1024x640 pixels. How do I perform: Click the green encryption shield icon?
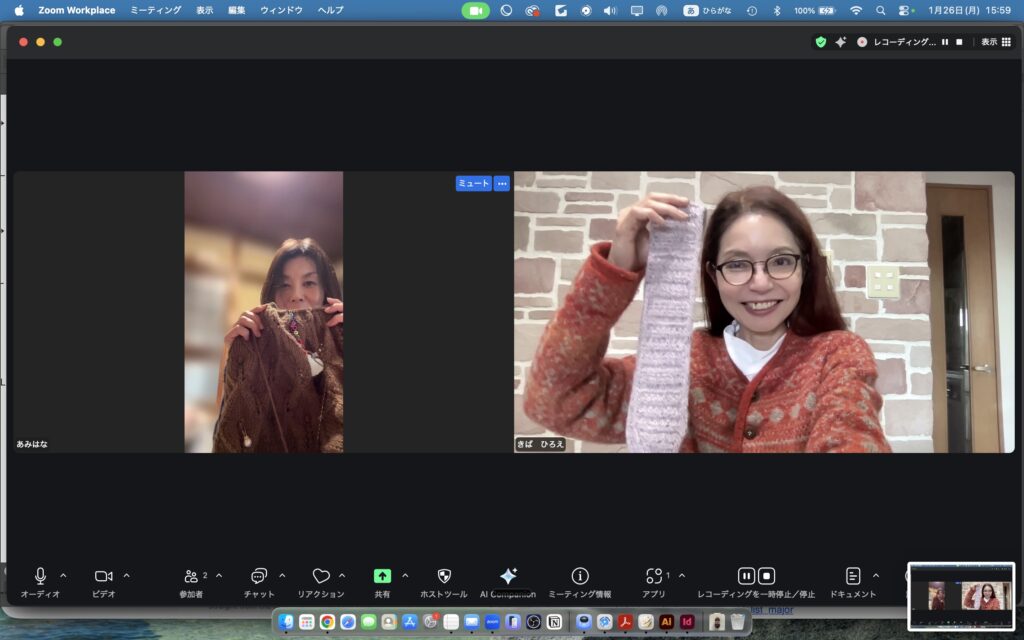point(821,42)
